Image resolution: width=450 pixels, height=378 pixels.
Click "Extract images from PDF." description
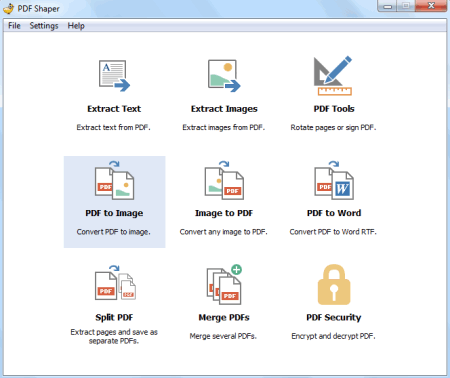click(224, 128)
